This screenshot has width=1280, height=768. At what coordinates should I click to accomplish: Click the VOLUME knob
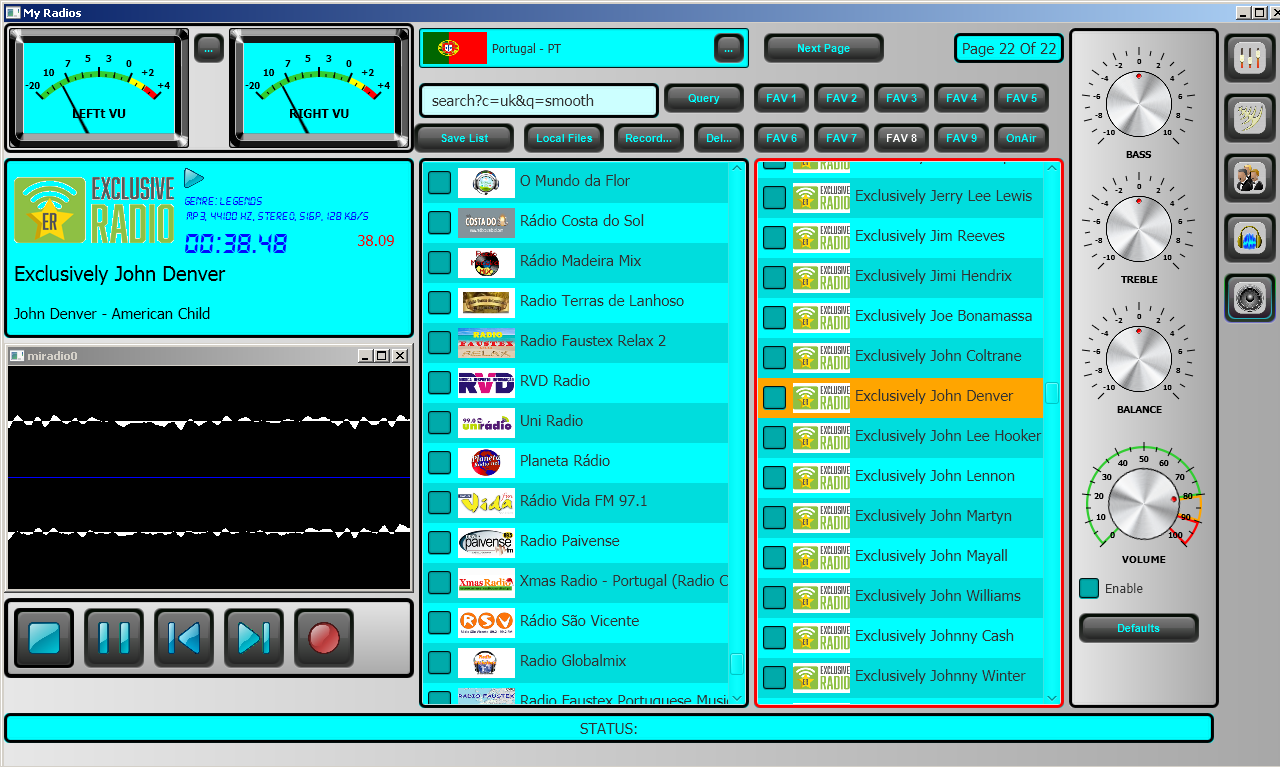click(1144, 503)
